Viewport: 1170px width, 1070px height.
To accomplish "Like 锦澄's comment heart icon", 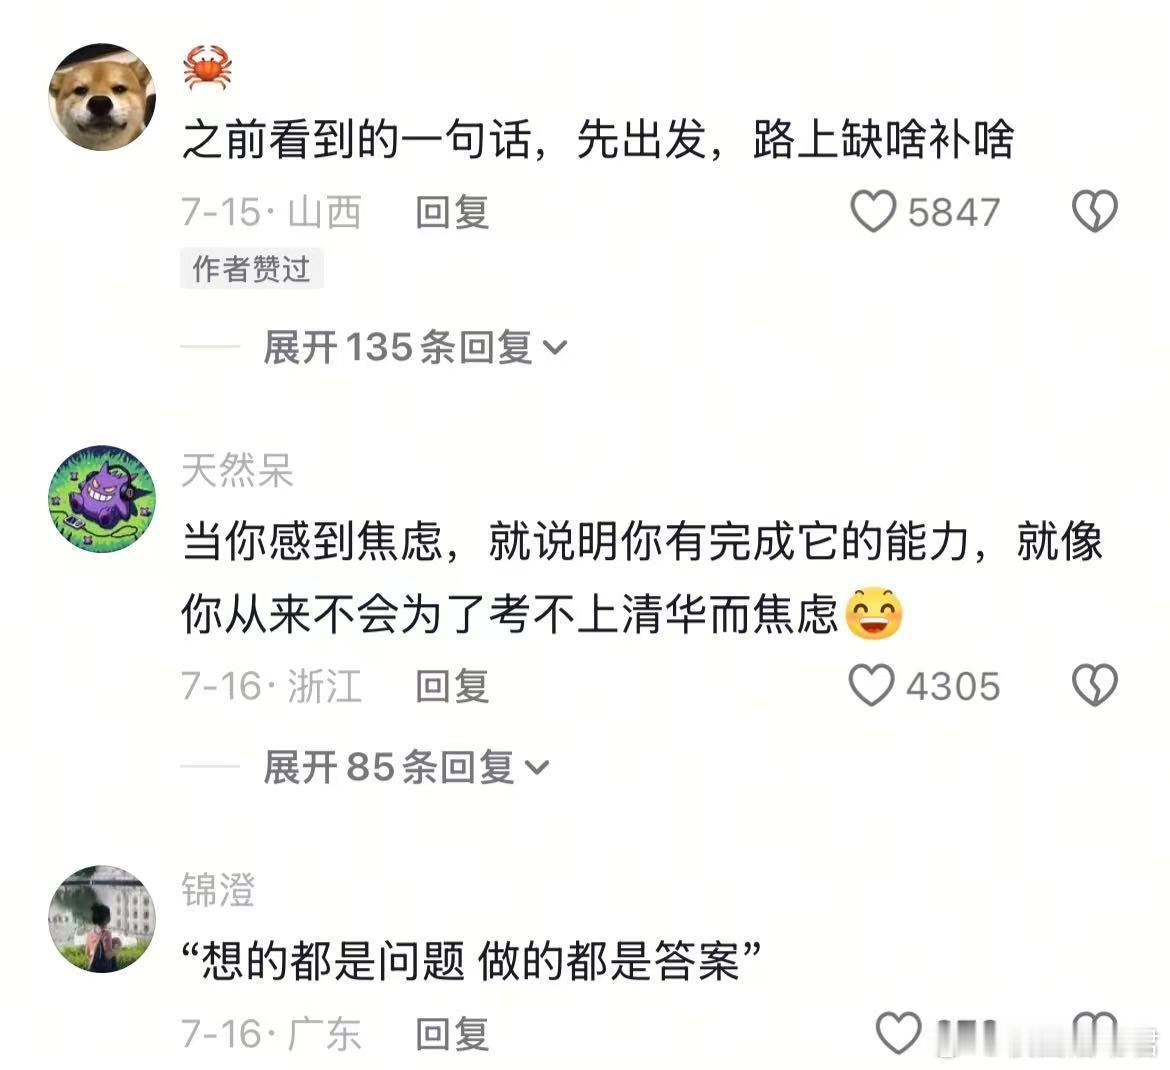I will tap(898, 1033).
